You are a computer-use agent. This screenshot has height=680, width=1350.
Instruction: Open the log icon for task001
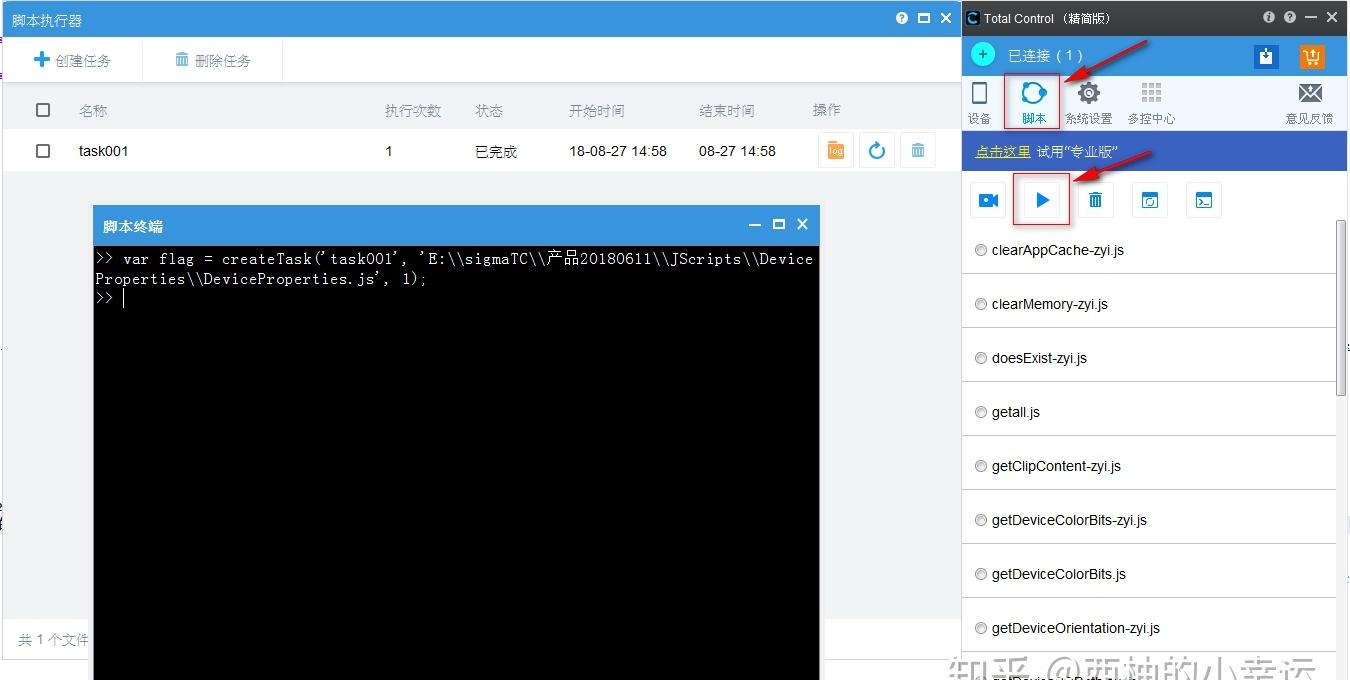click(835, 151)
